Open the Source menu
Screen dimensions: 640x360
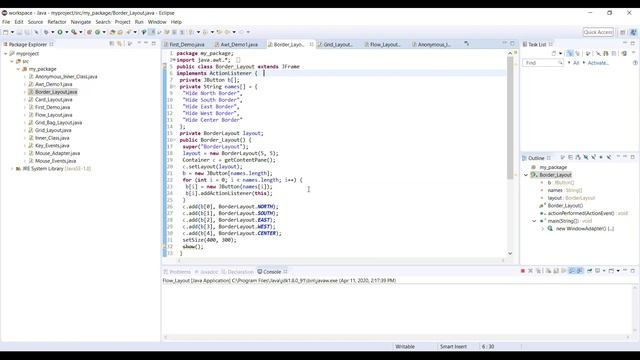[35, 22]
